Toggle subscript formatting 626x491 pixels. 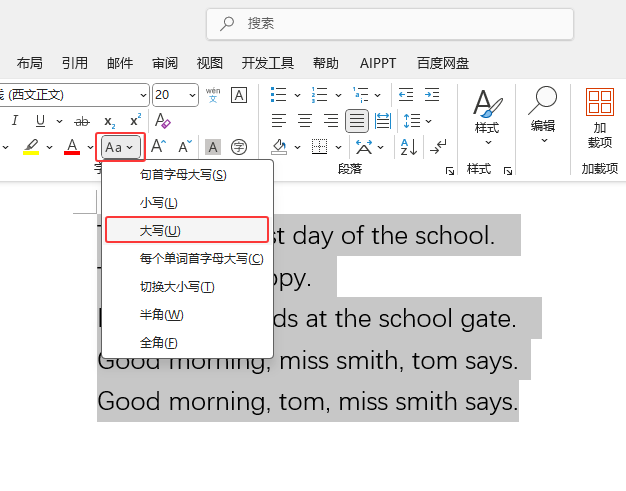(x=109, y=121)
